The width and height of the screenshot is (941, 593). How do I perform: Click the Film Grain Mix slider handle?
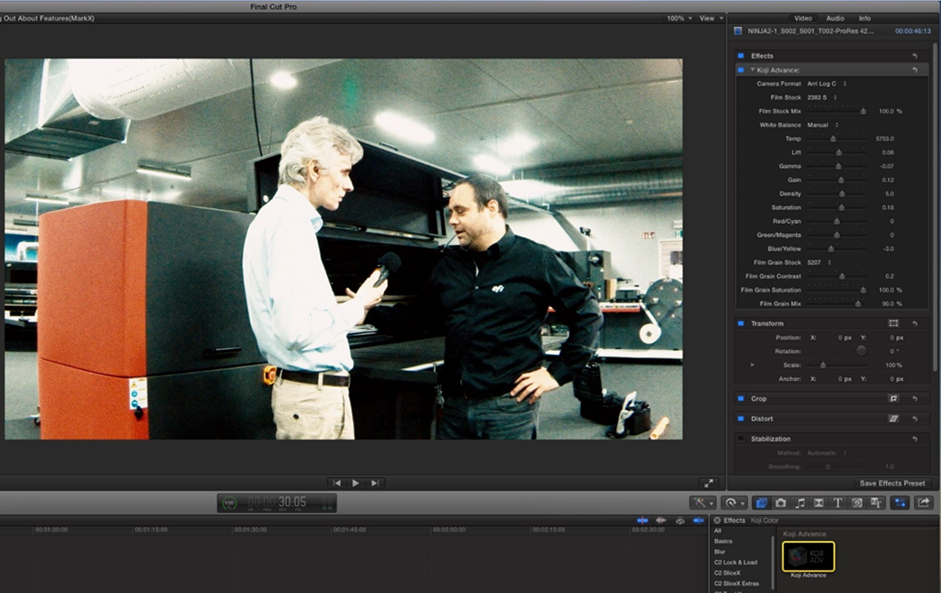(x=858, y=304)
